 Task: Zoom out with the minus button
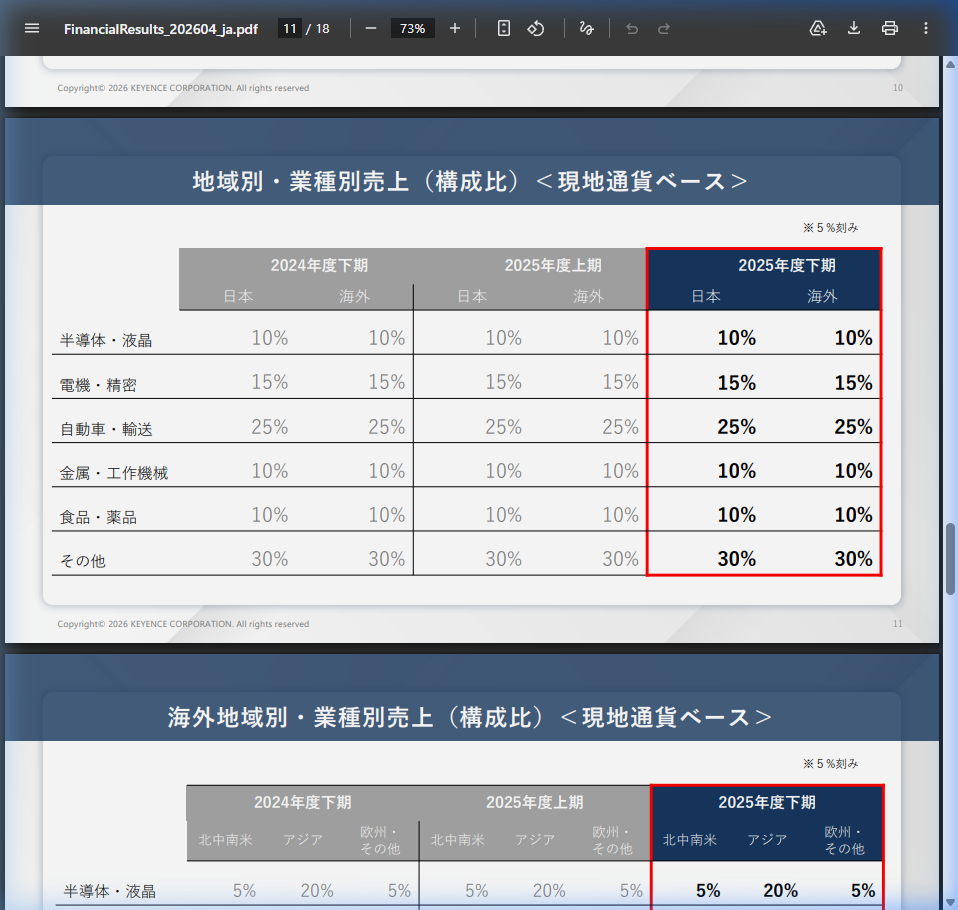click(370, 28)
